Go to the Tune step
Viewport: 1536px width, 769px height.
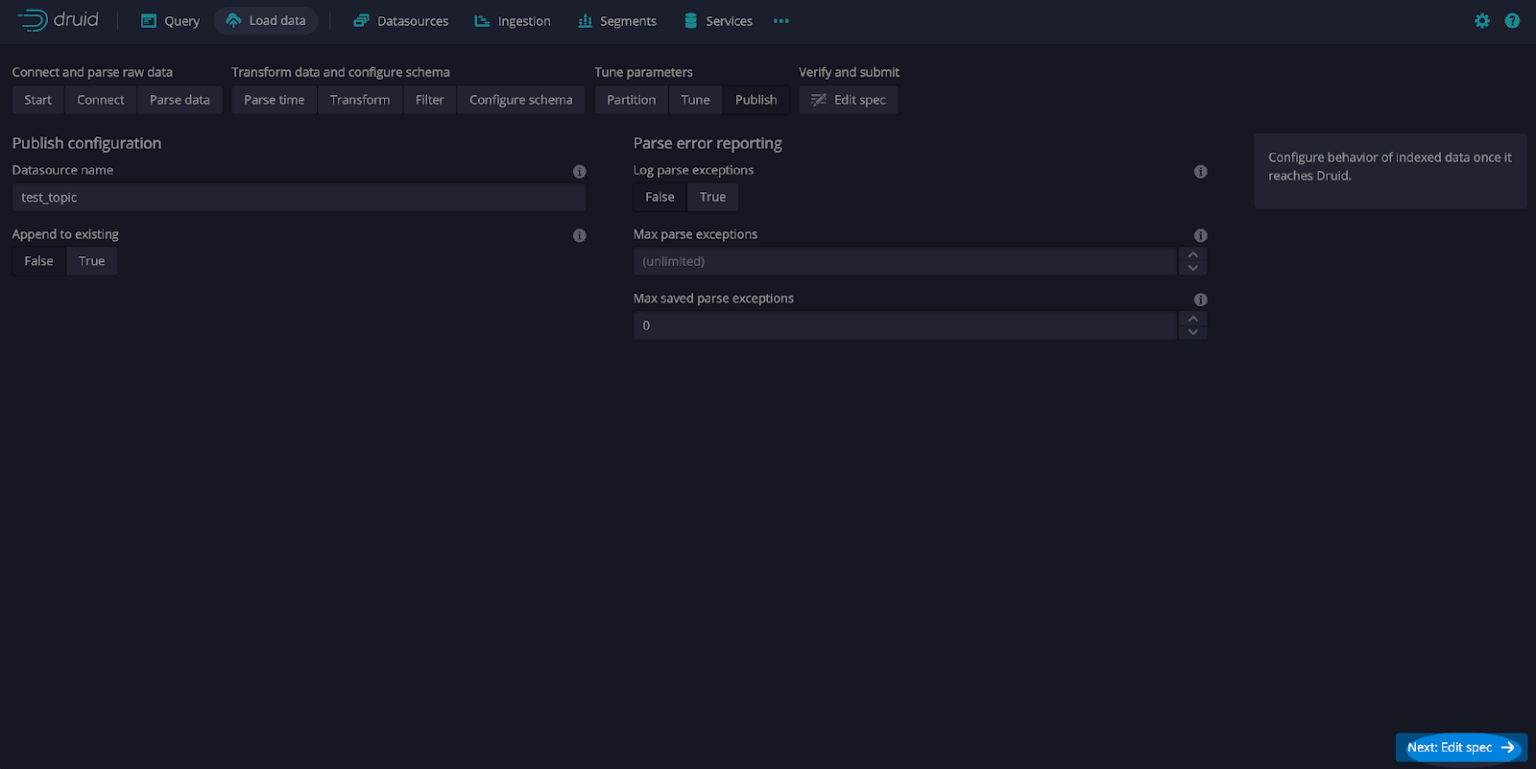[x=695, y=100]
